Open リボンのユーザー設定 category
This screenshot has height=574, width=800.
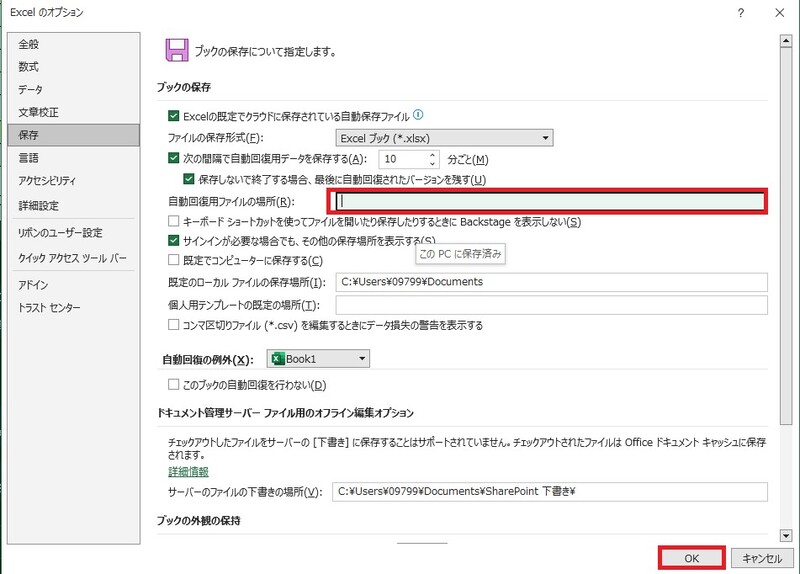point(73,233)
